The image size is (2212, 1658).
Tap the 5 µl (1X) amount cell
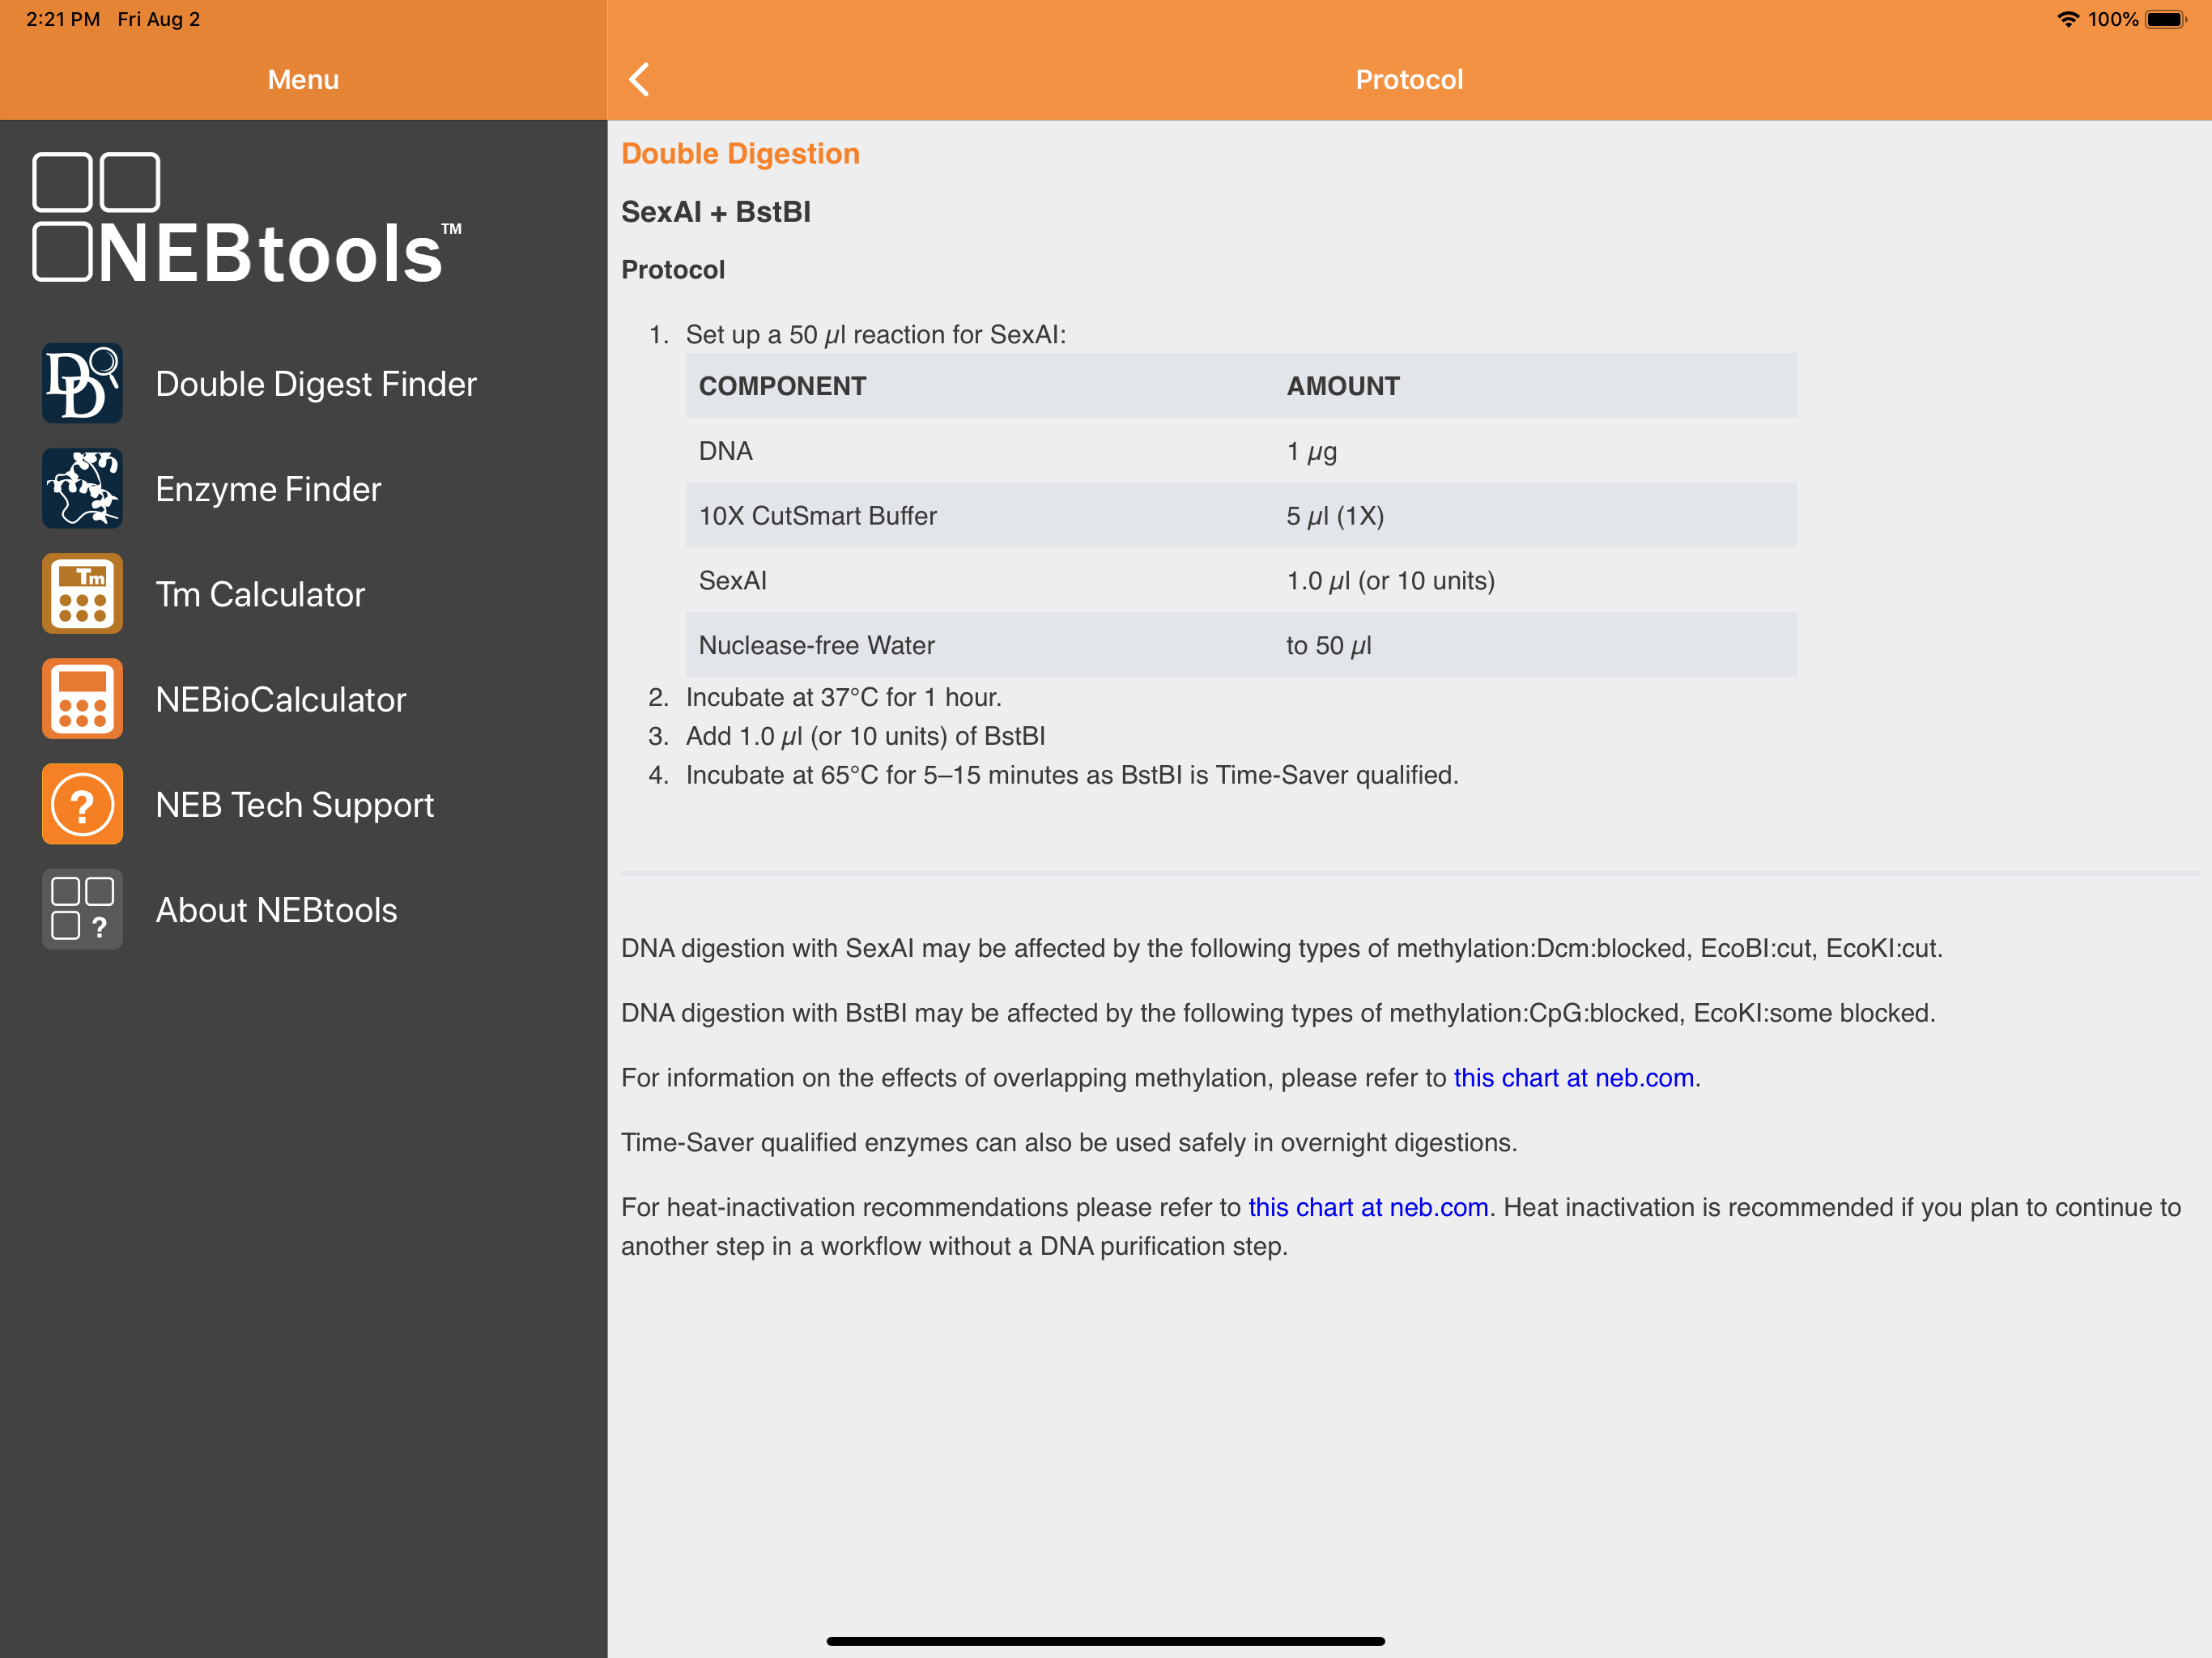[1334, 516]
